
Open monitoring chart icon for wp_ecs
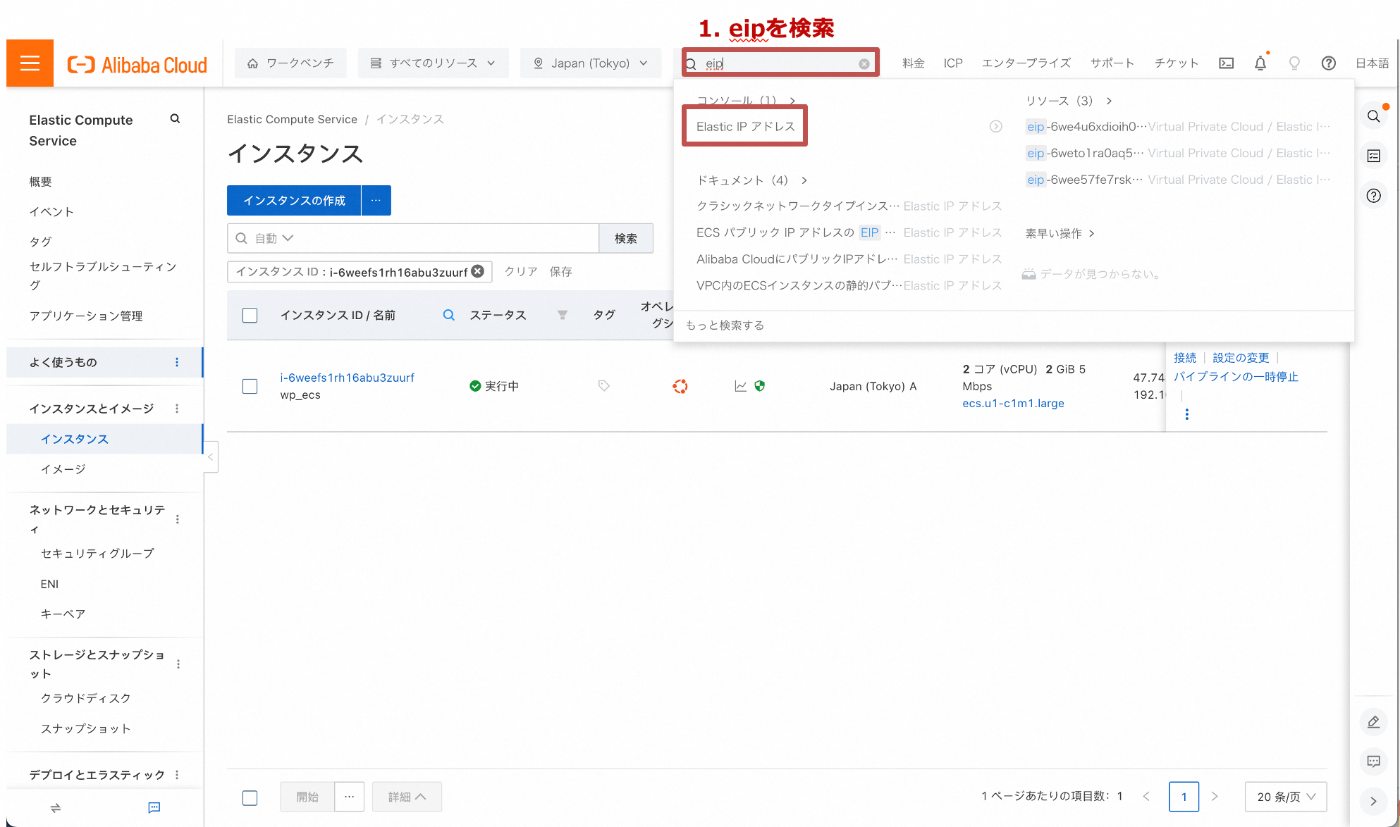pos(741,386)
